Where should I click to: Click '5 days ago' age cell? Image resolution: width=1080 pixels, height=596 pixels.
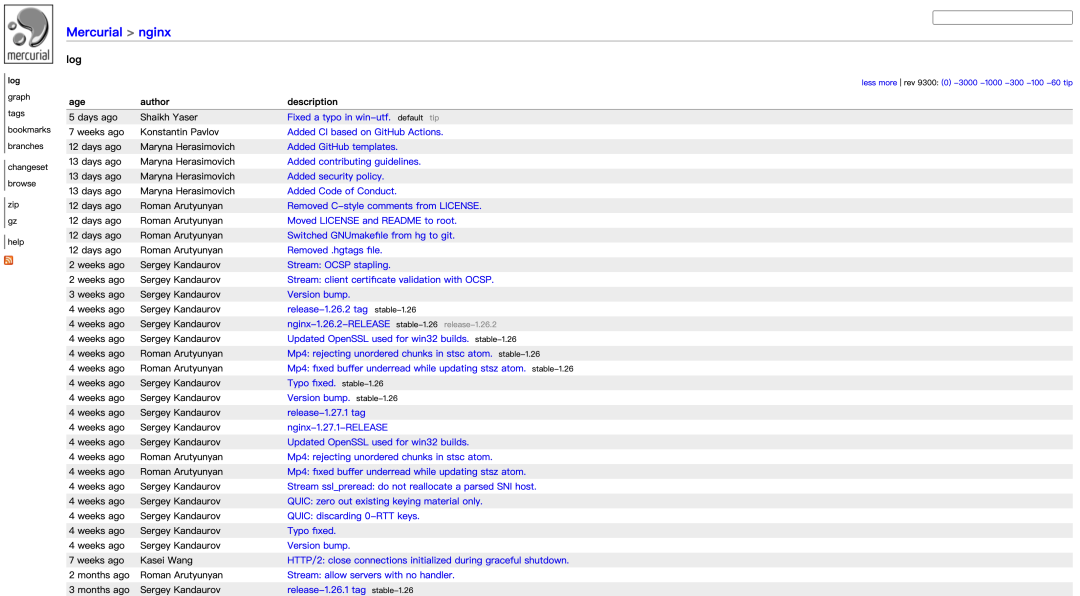click(93, 117)
